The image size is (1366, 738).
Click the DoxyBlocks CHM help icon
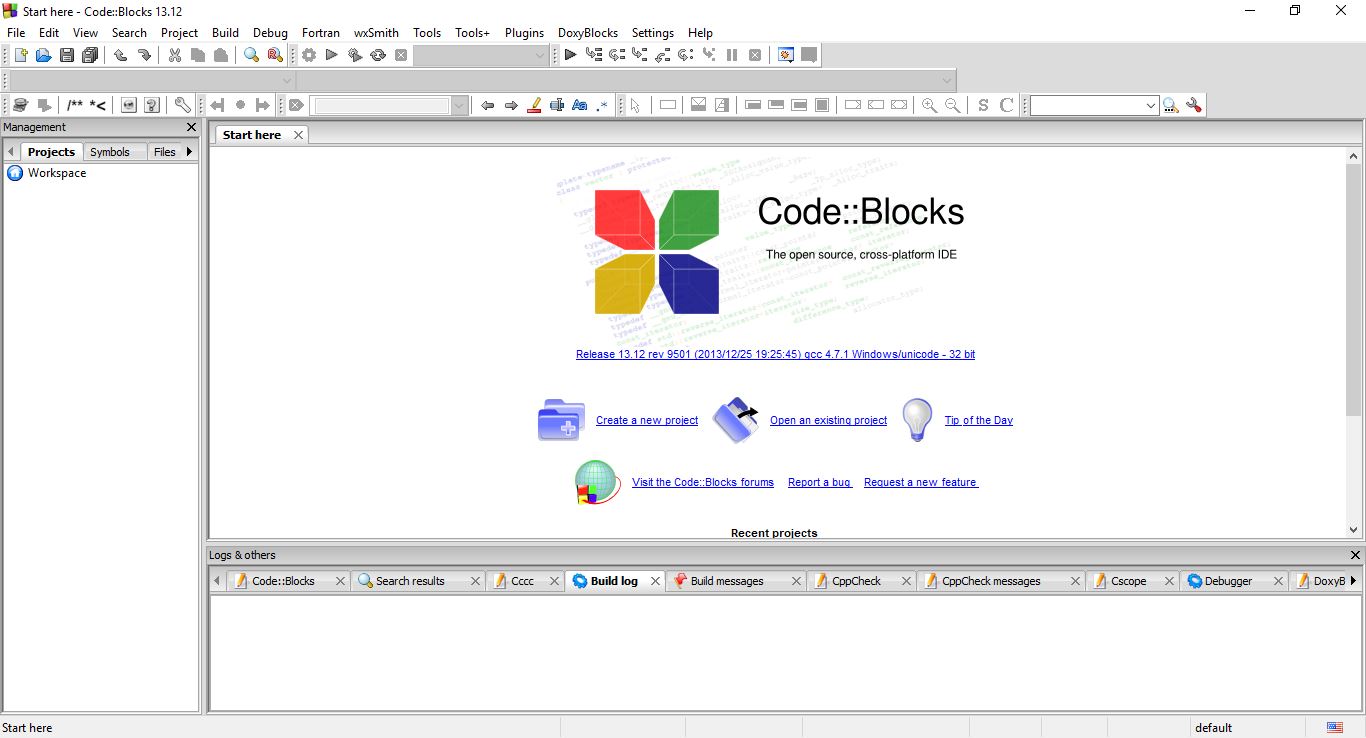152,105
